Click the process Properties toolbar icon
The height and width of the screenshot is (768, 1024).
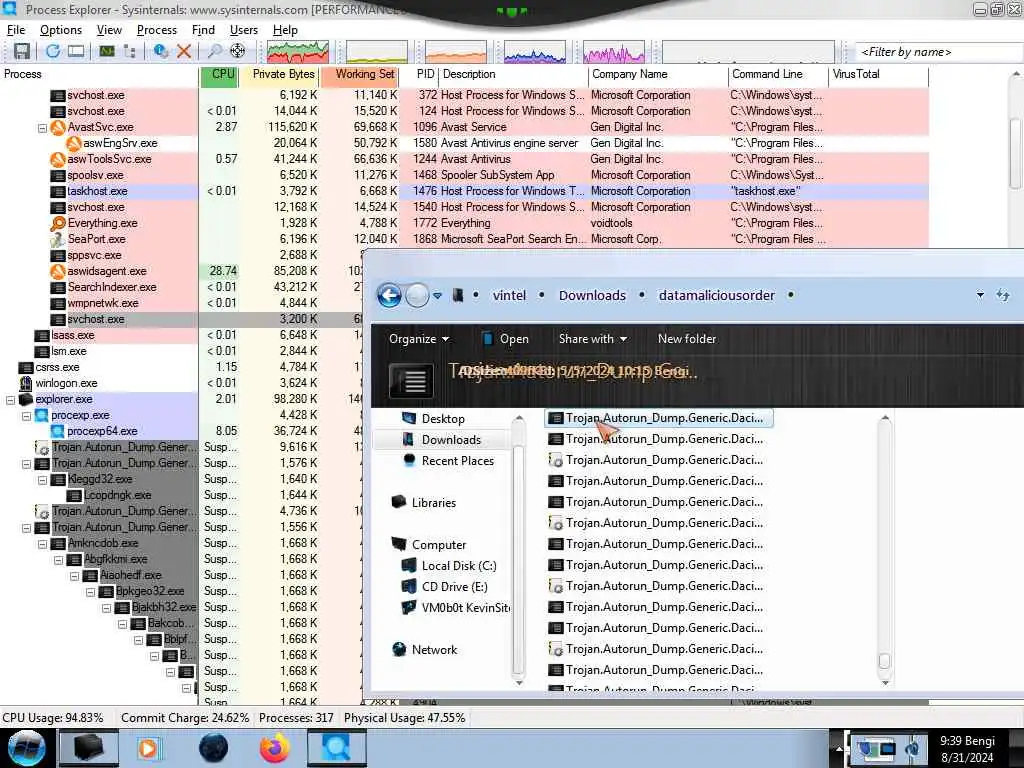coord(161,51)
